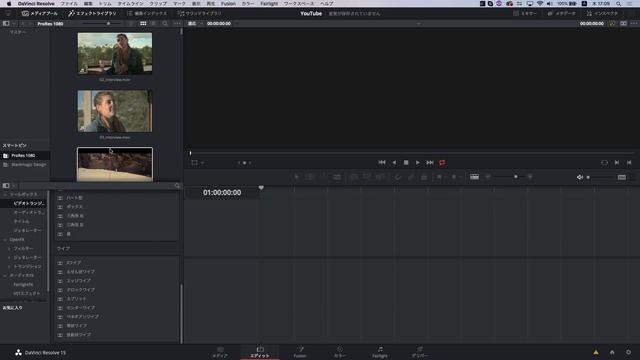Select the Selection mode arrow tool
The image size is (640, 360).
tap(297, 177)
